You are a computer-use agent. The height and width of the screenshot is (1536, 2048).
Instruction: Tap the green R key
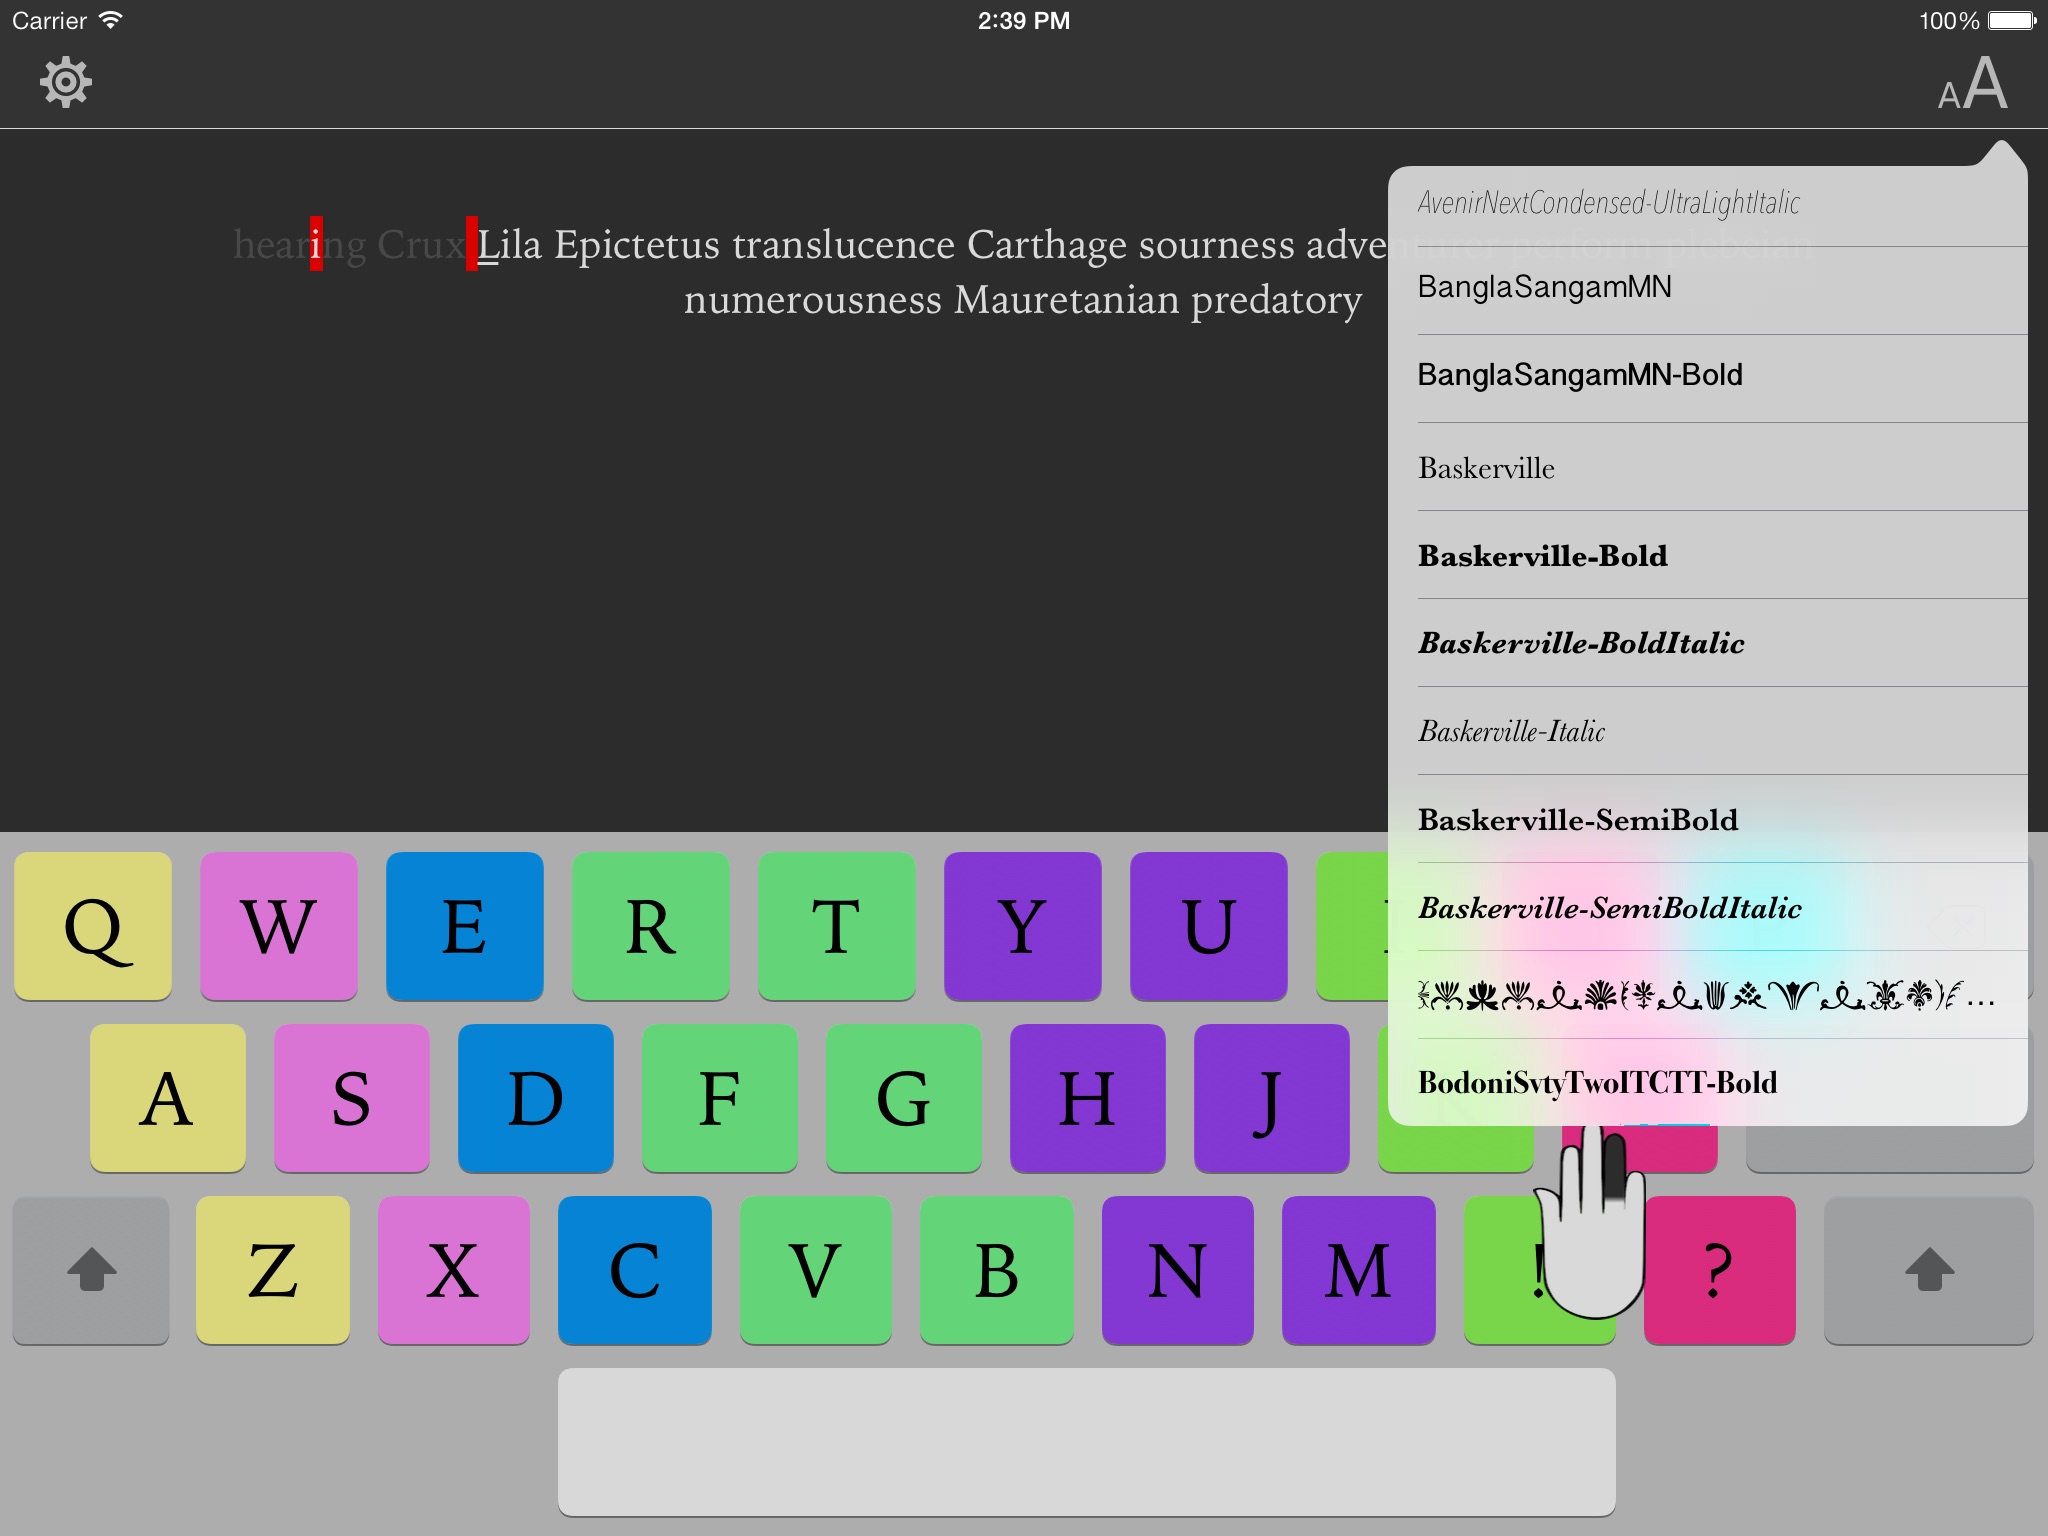(x=651, y=926)
